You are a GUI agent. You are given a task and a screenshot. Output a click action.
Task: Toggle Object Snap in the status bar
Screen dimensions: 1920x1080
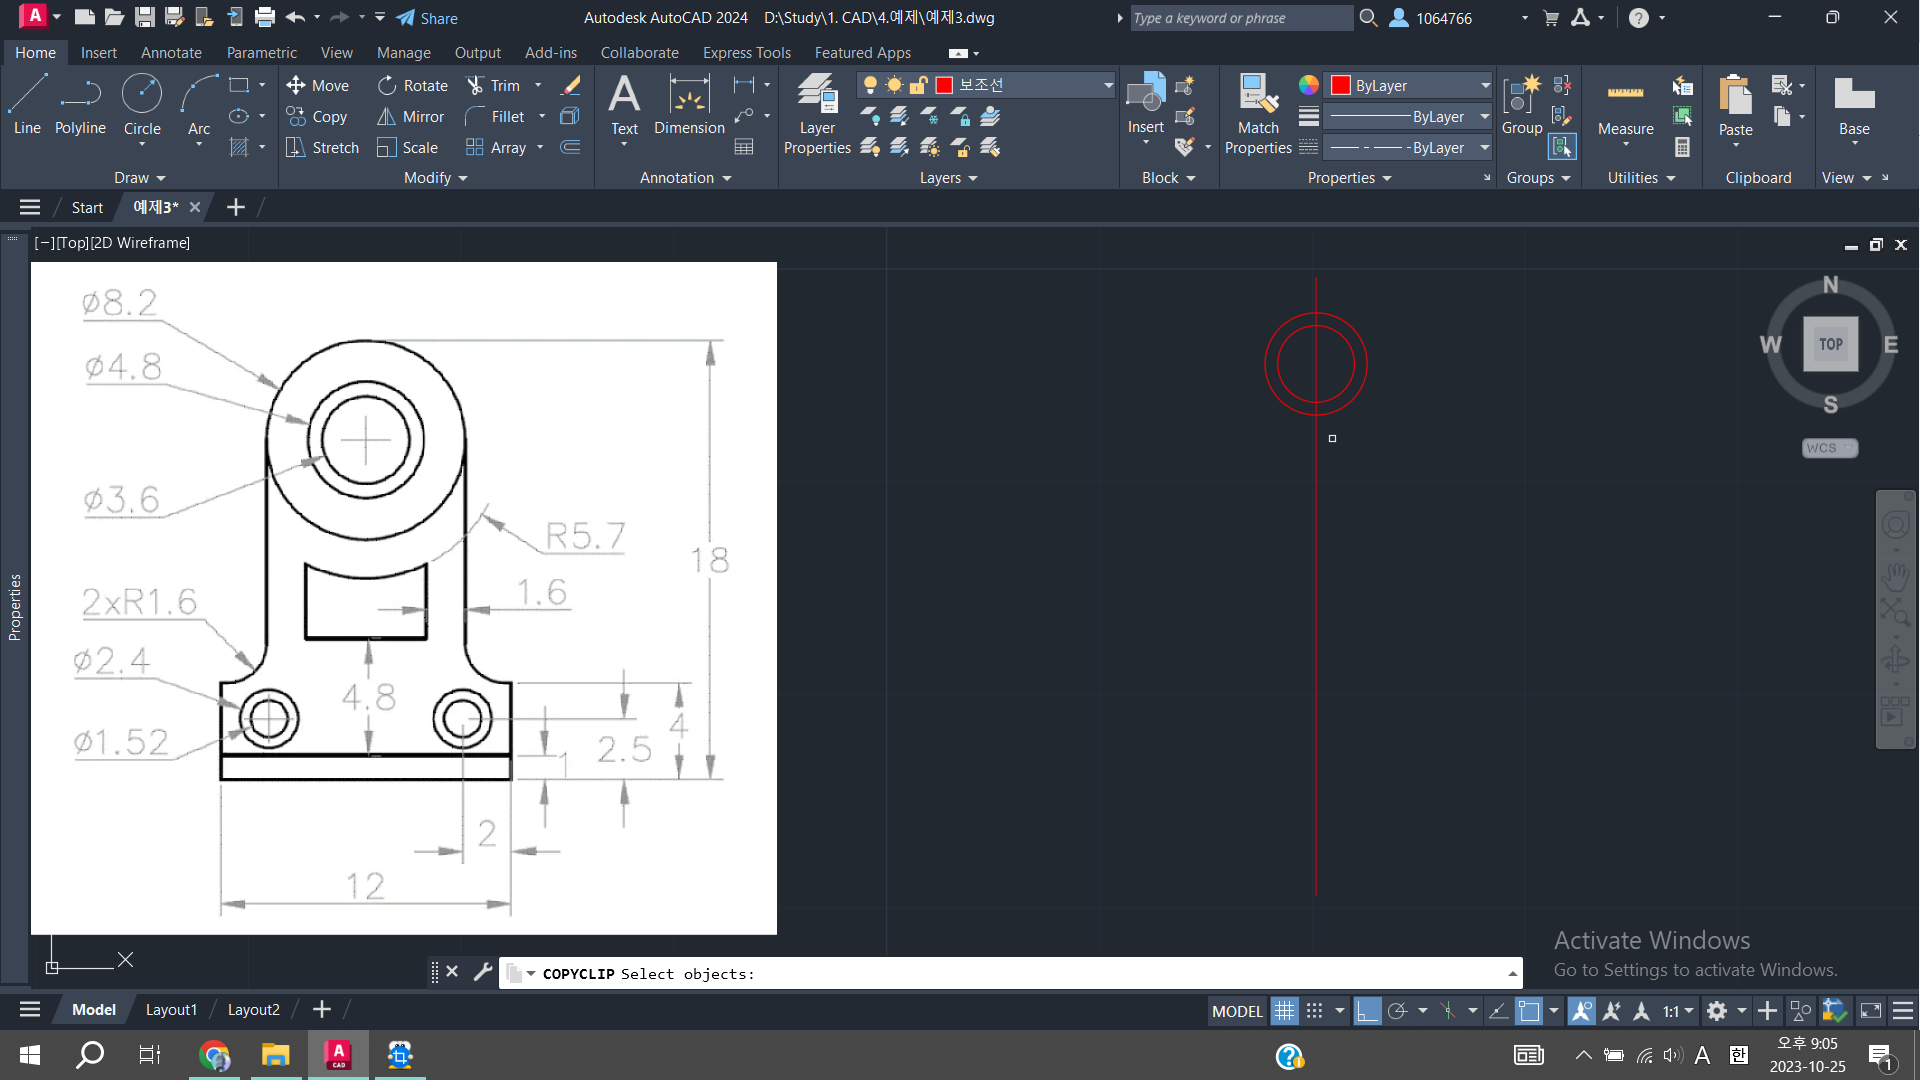(1529, 1011)
